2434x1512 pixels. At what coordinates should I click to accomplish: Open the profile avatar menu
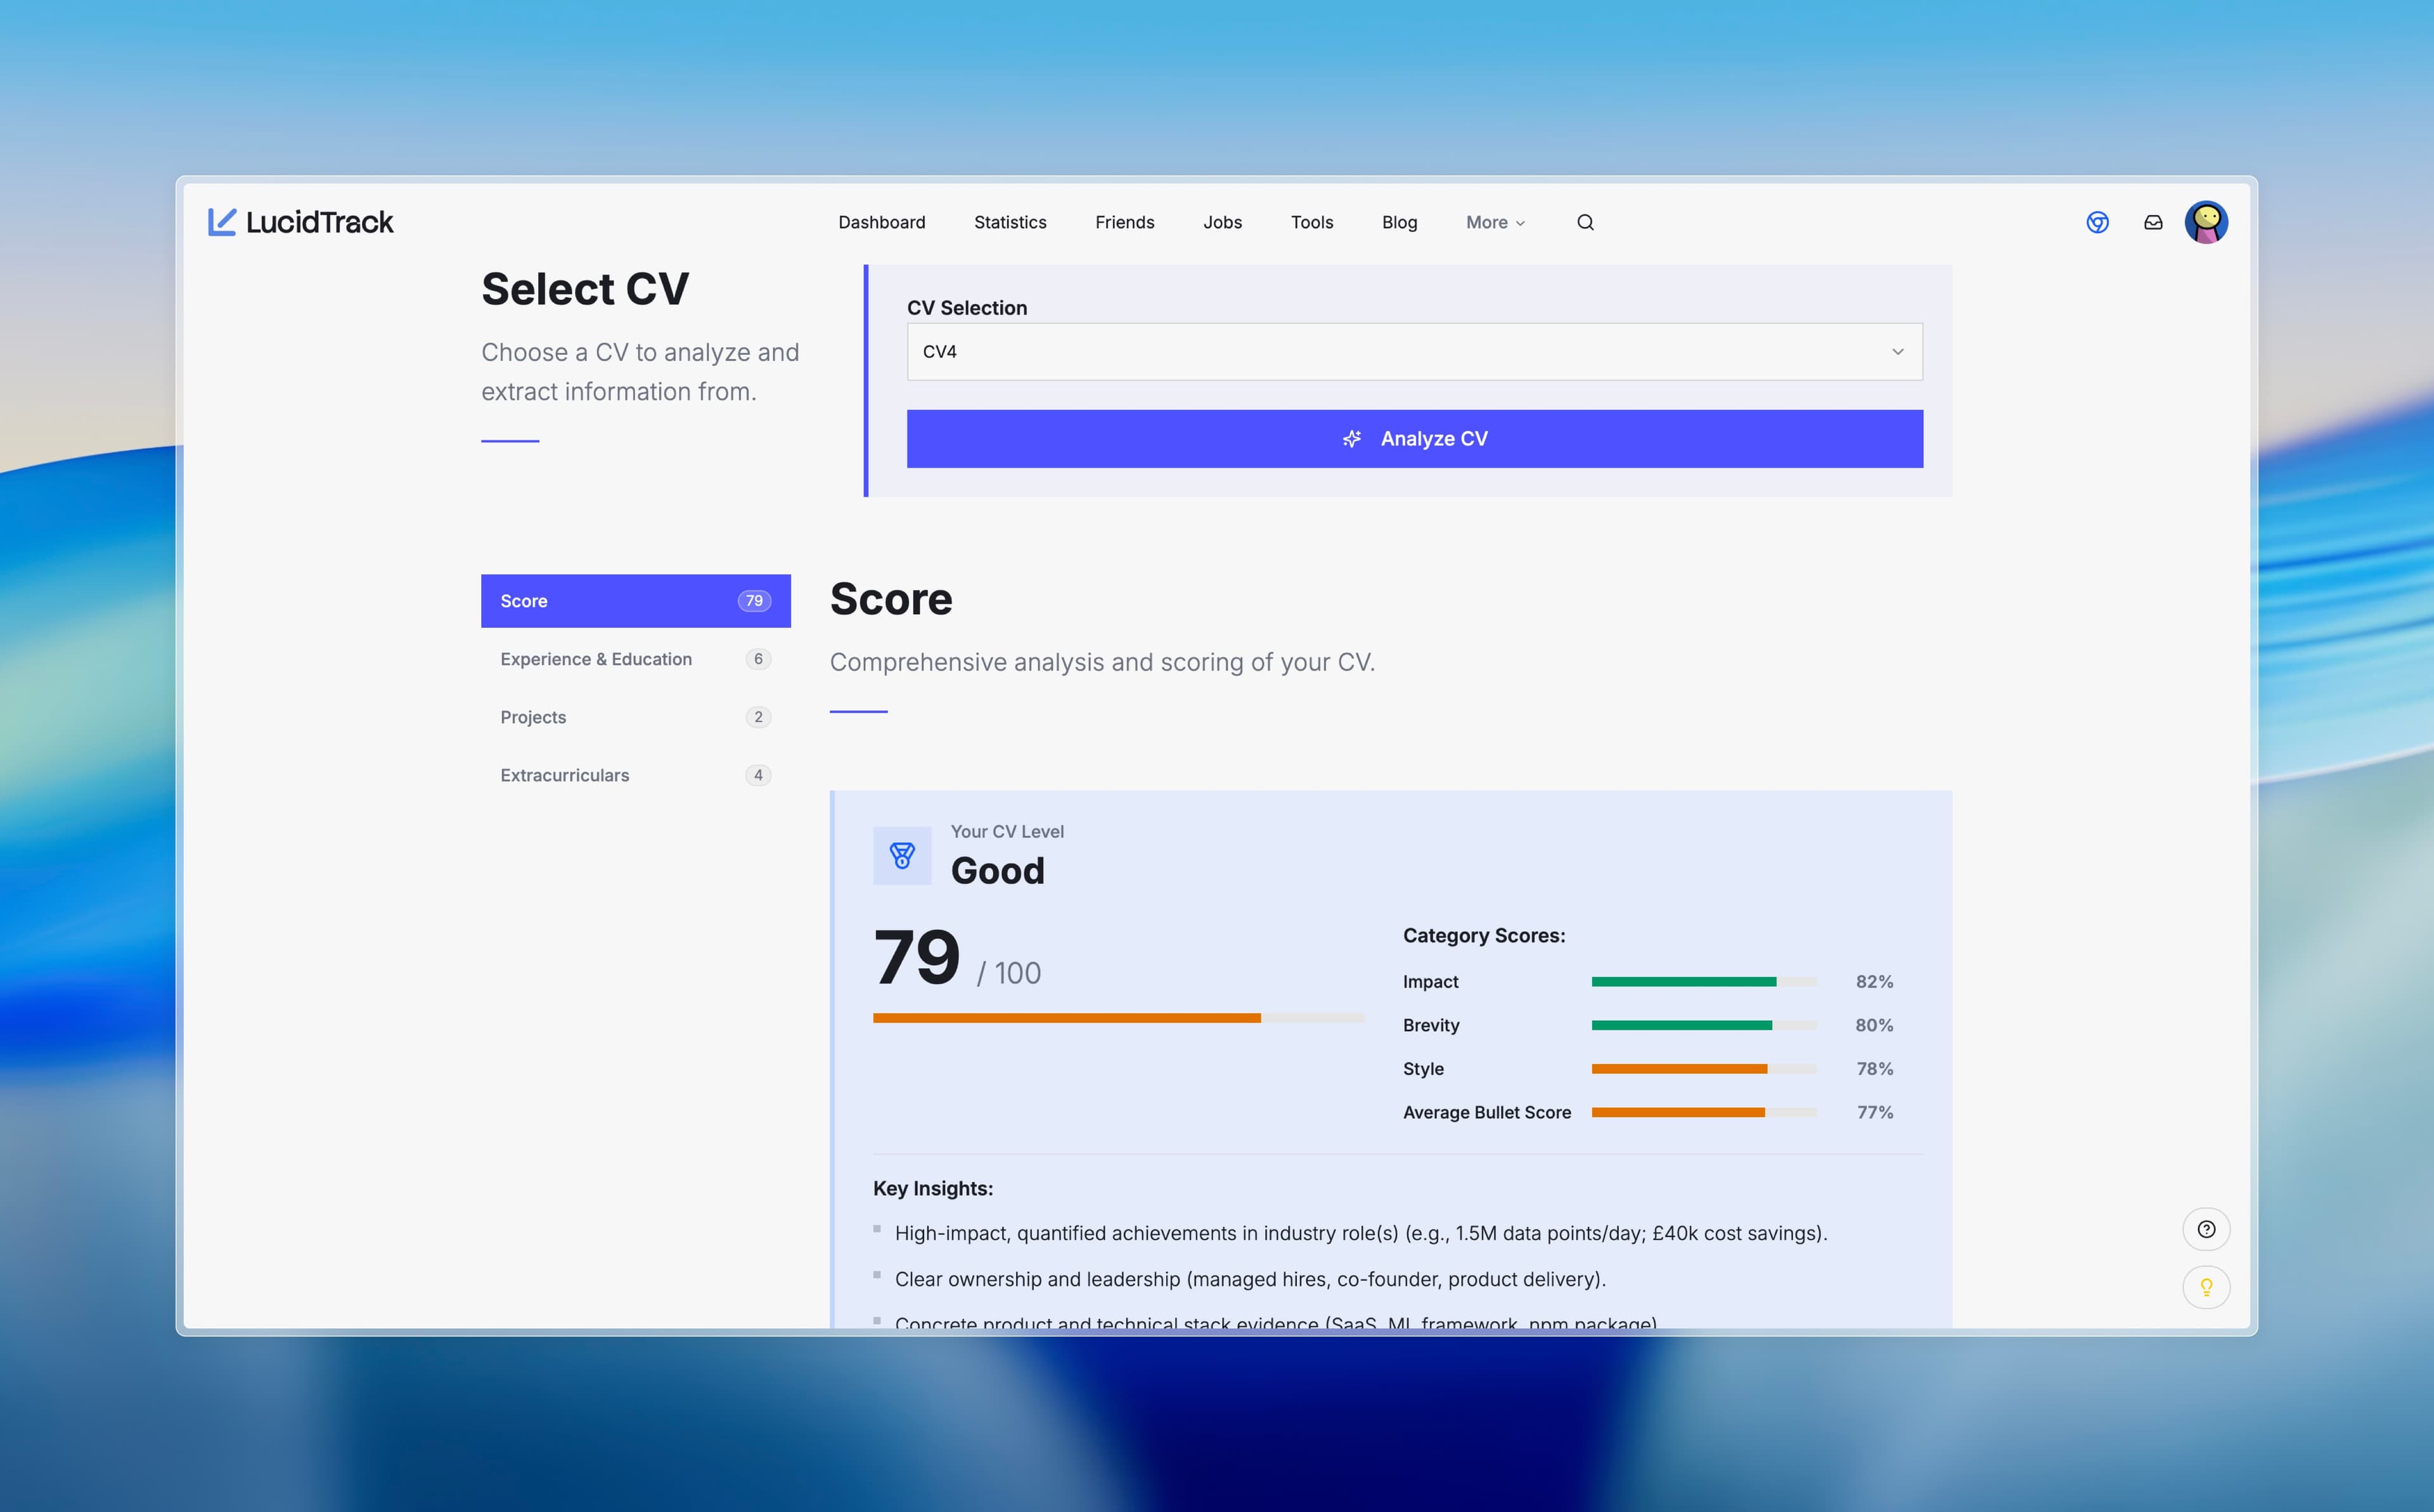(x=2207, y=222)
